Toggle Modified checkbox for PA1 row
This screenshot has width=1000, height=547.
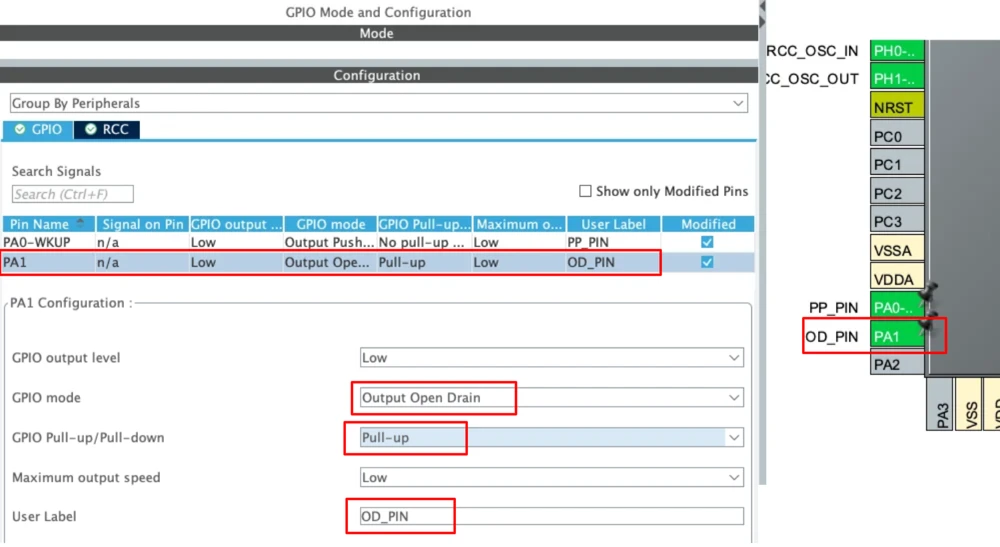coord(707,262)
